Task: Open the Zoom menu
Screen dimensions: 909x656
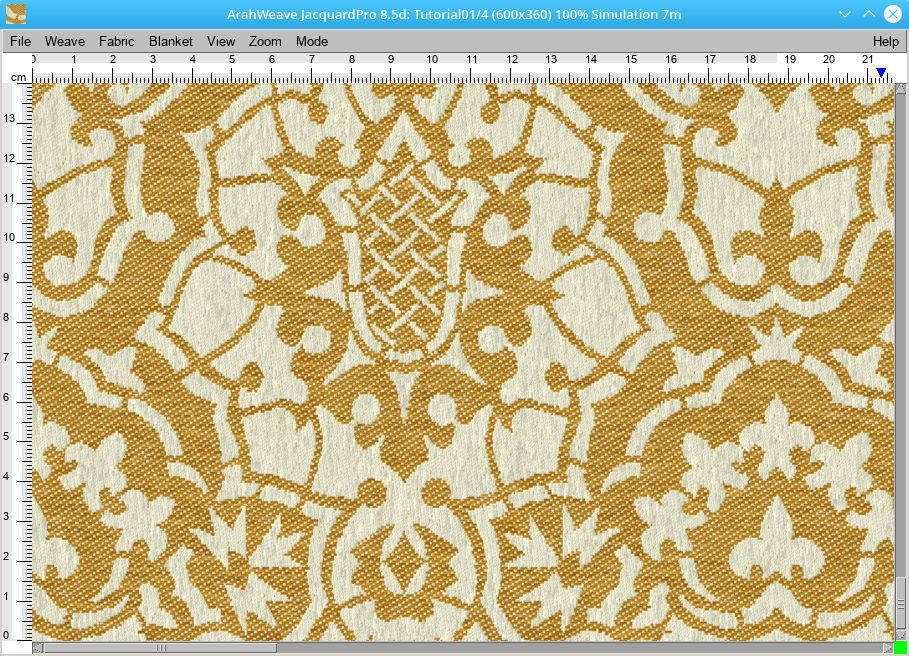Action: pos(265,42)
